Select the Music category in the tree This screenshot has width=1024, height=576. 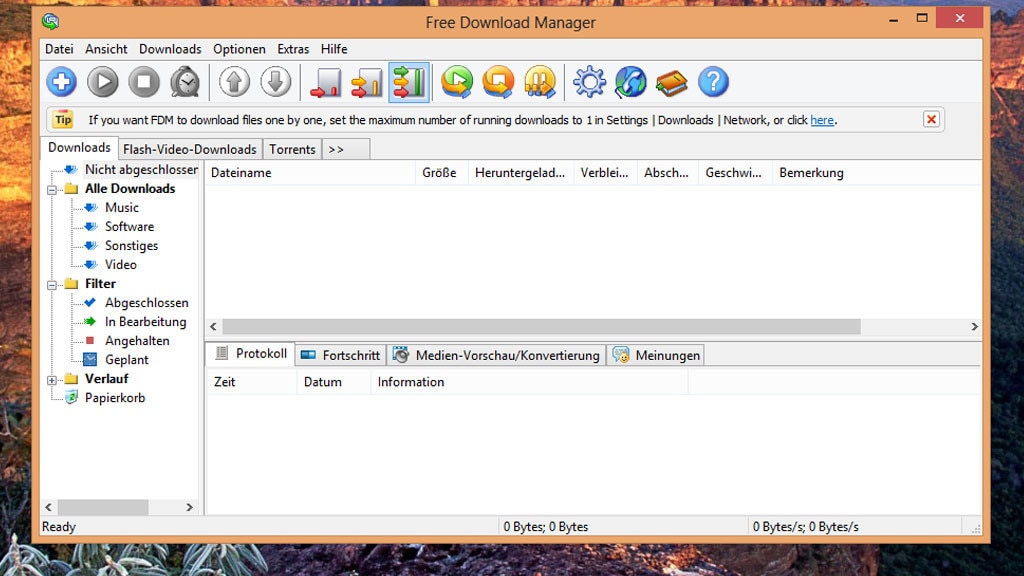coord(122,208)
